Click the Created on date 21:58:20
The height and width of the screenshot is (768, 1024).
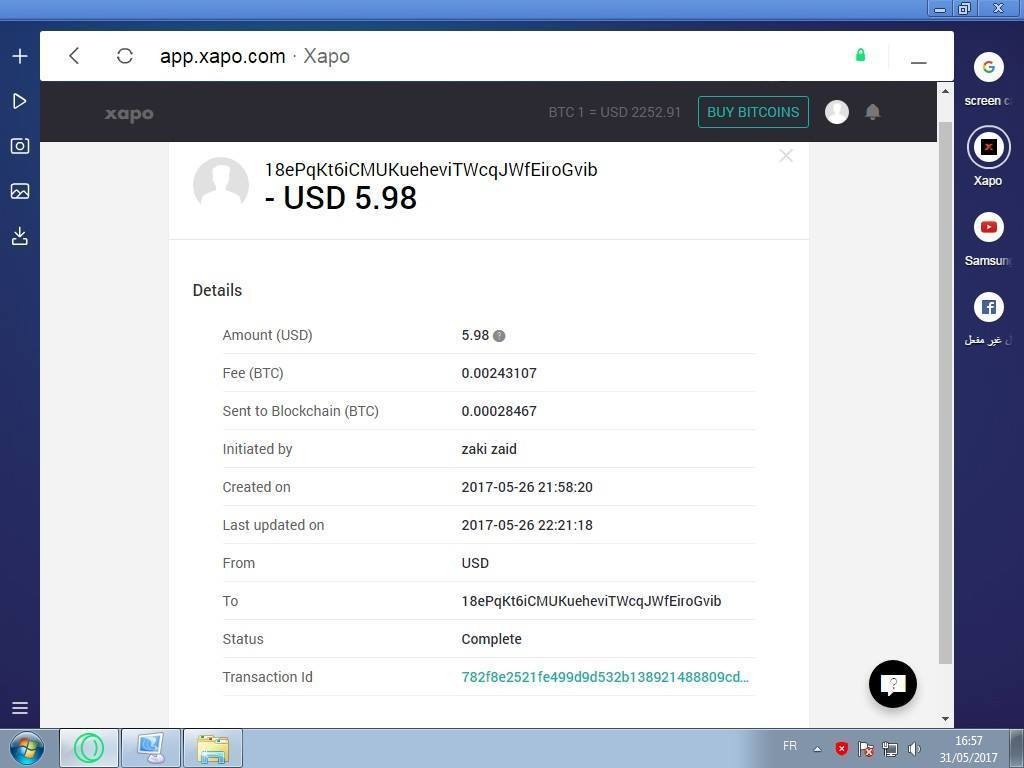coord(527,487)
